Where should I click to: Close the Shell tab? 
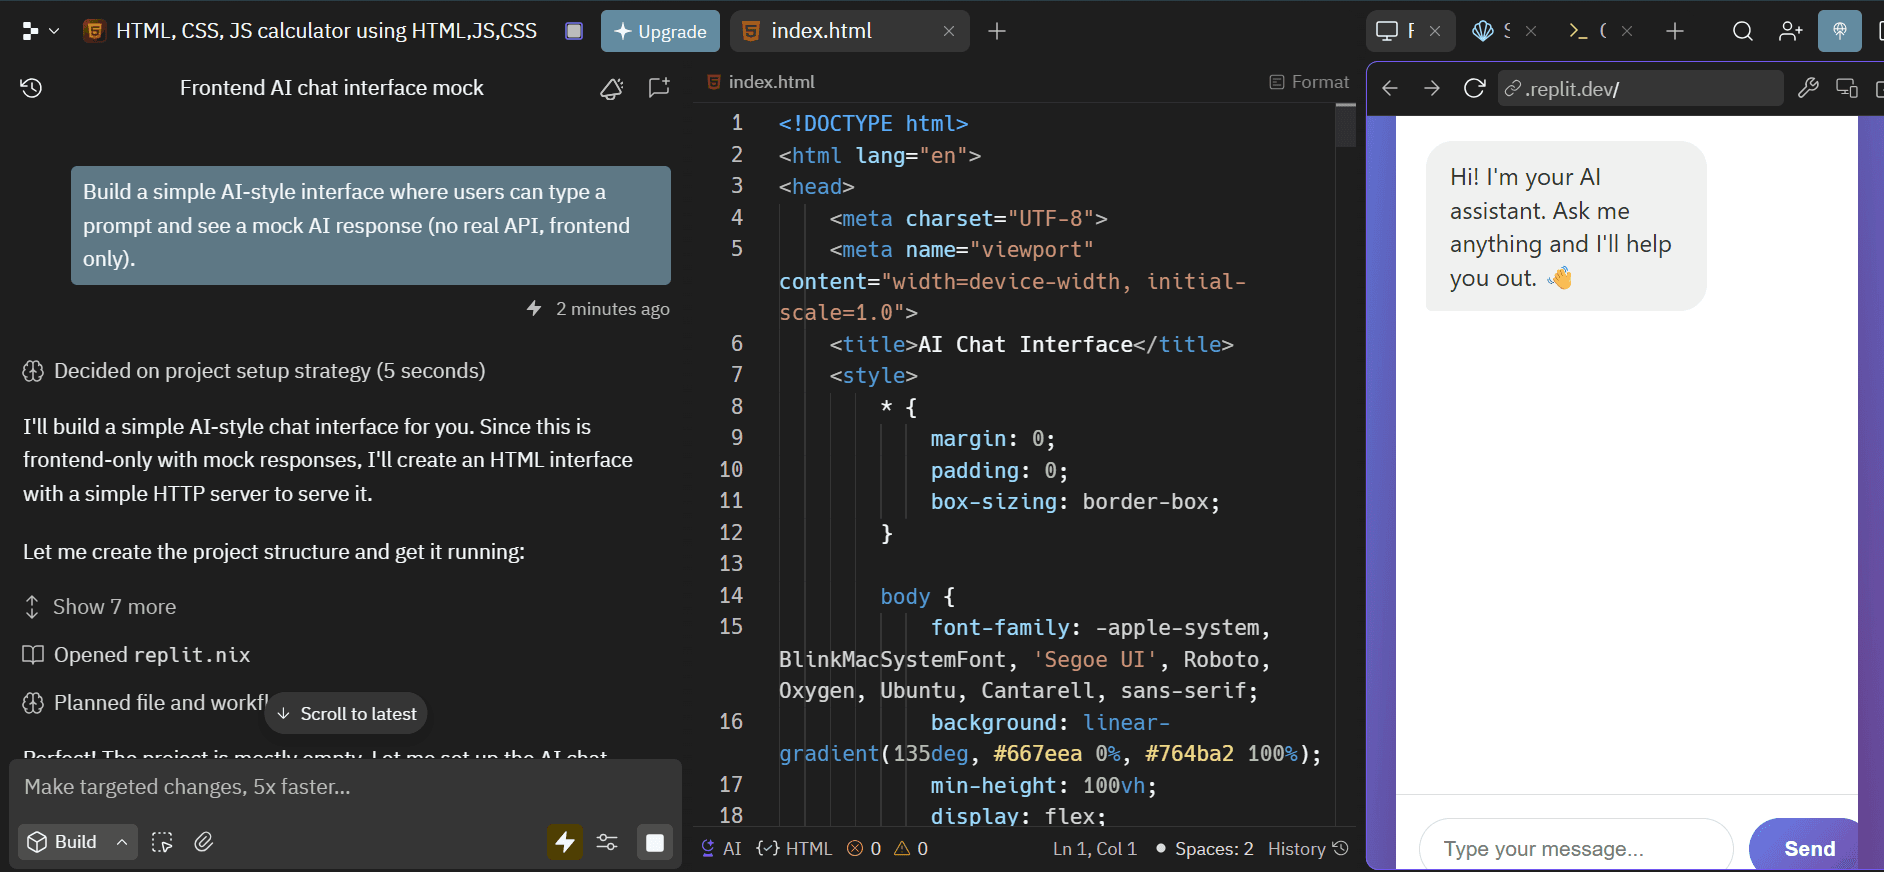coord(1531,31)
